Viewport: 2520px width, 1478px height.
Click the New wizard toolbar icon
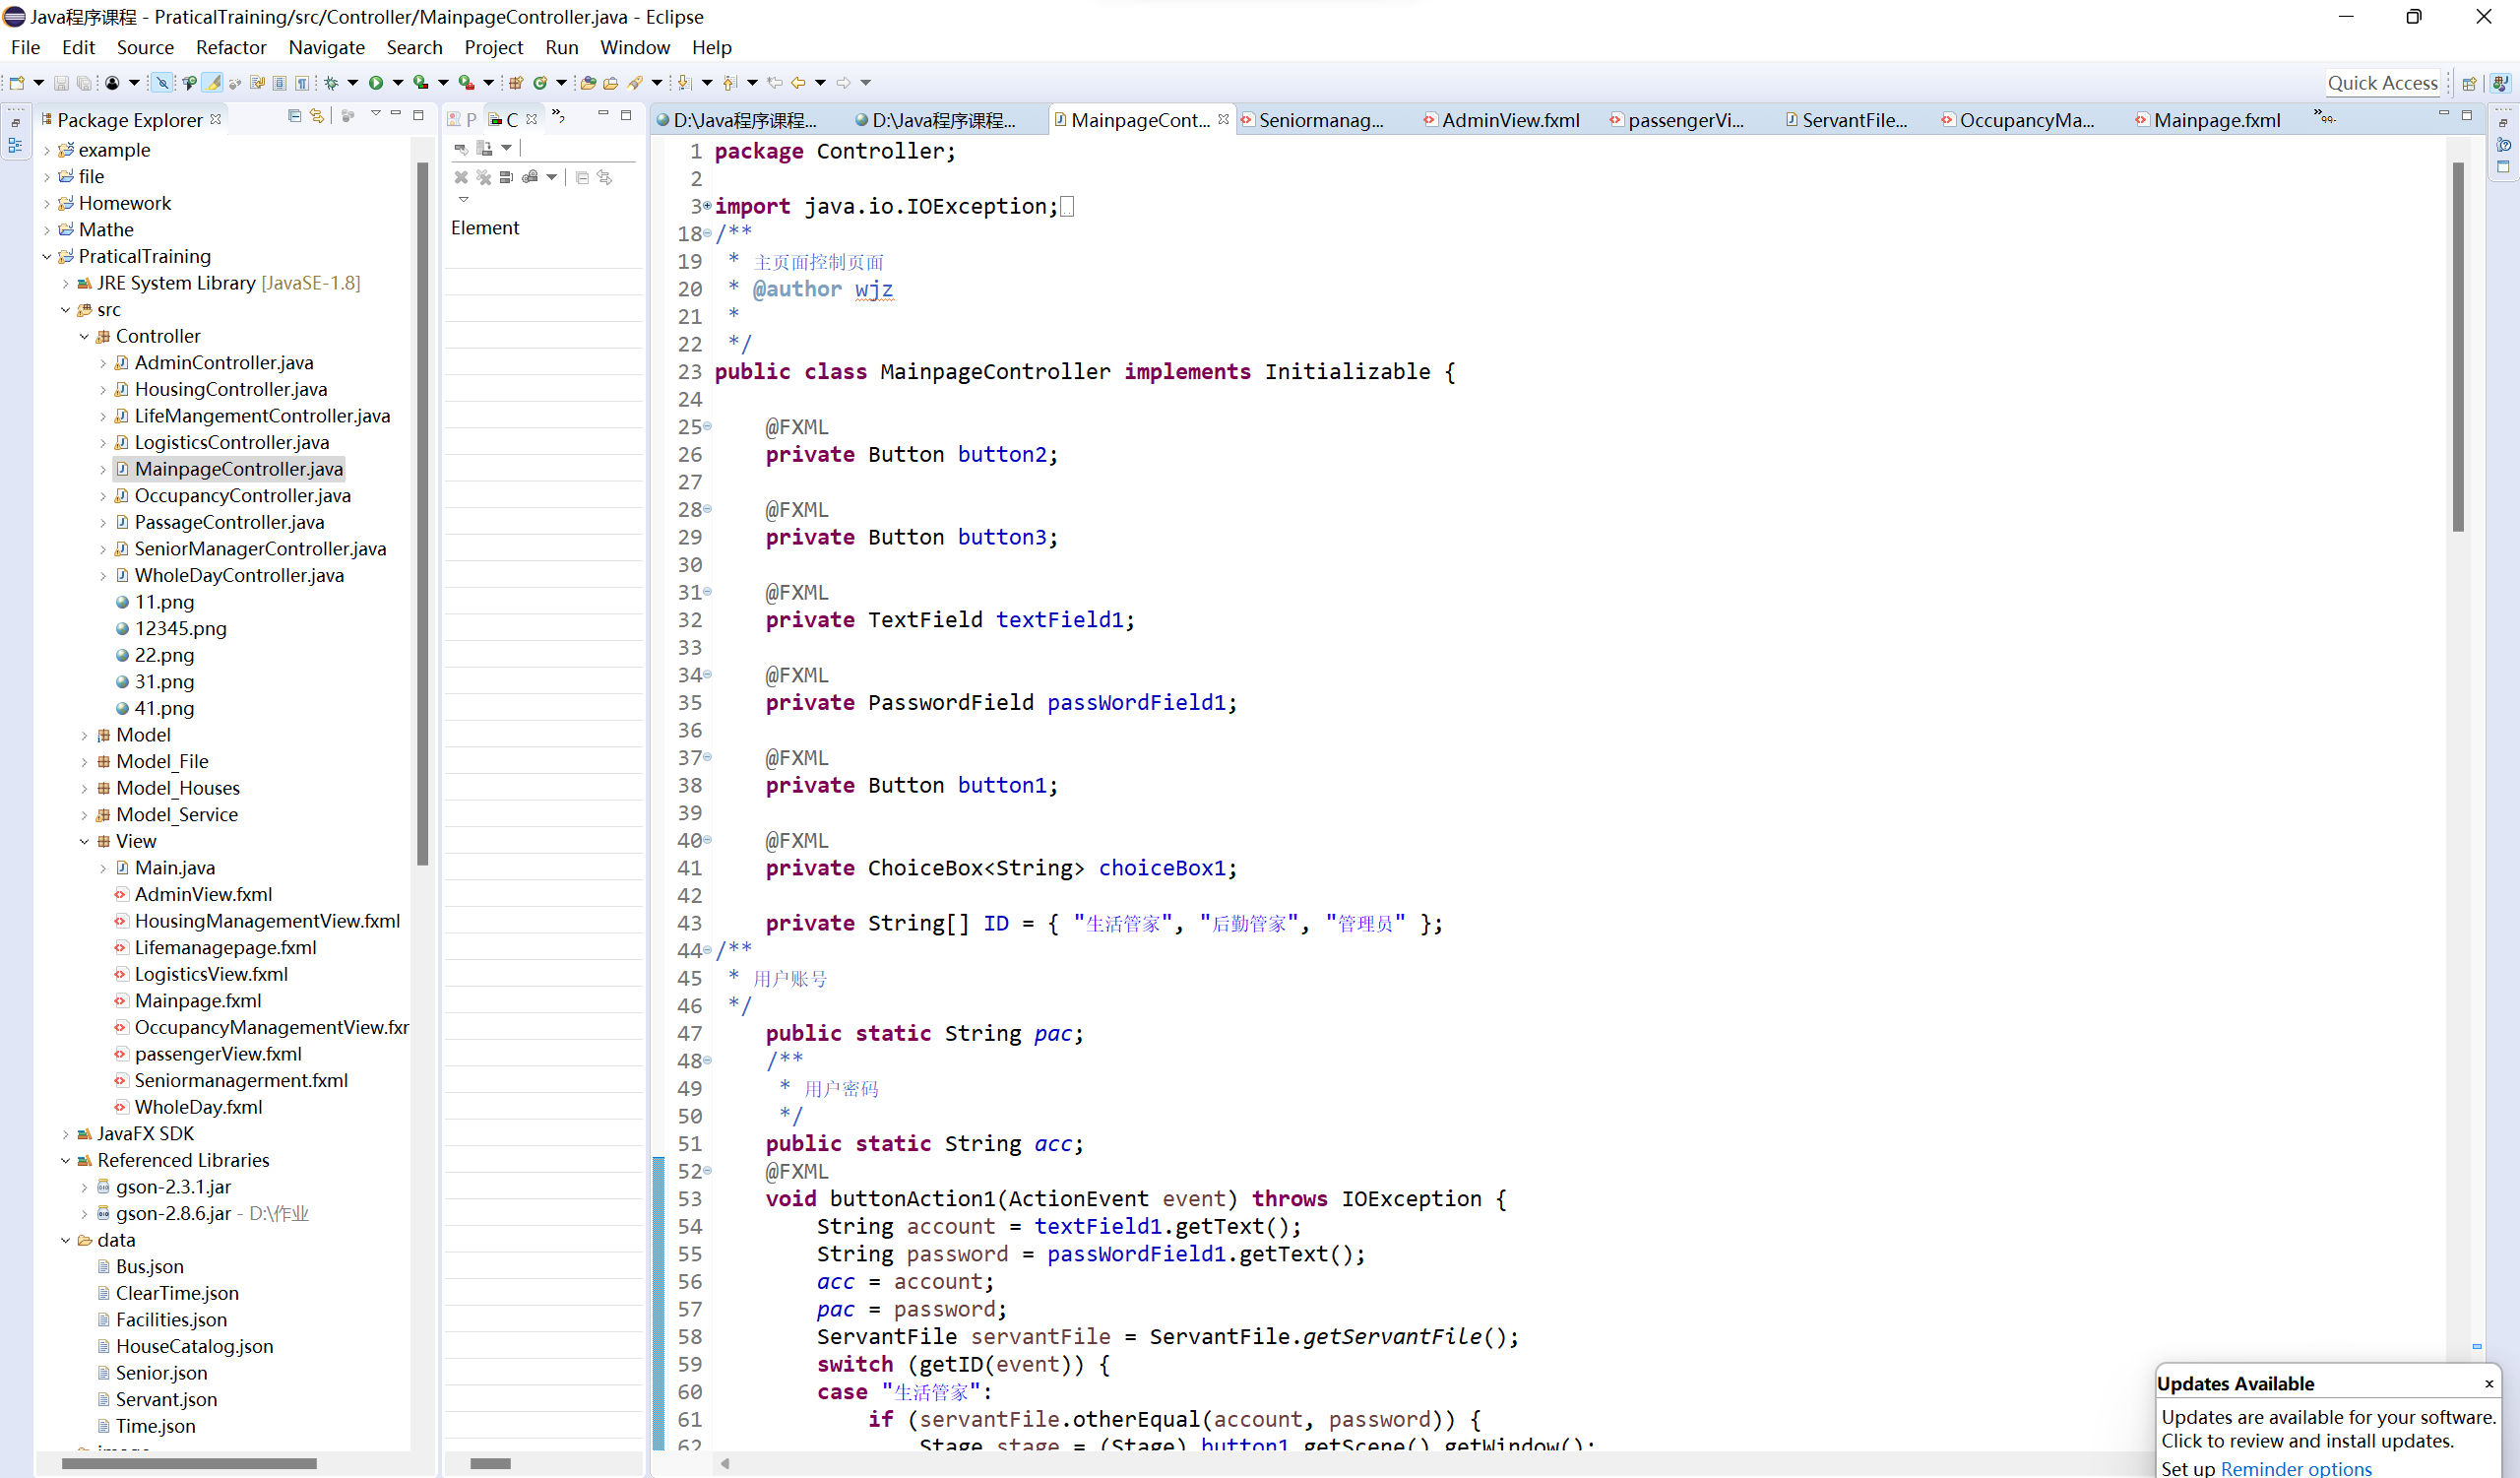[17, 82]
